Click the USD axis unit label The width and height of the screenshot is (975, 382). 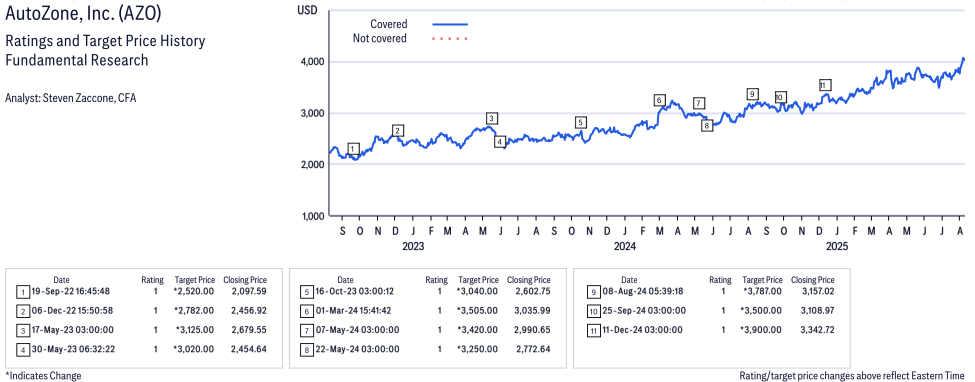tap(308, 9)
